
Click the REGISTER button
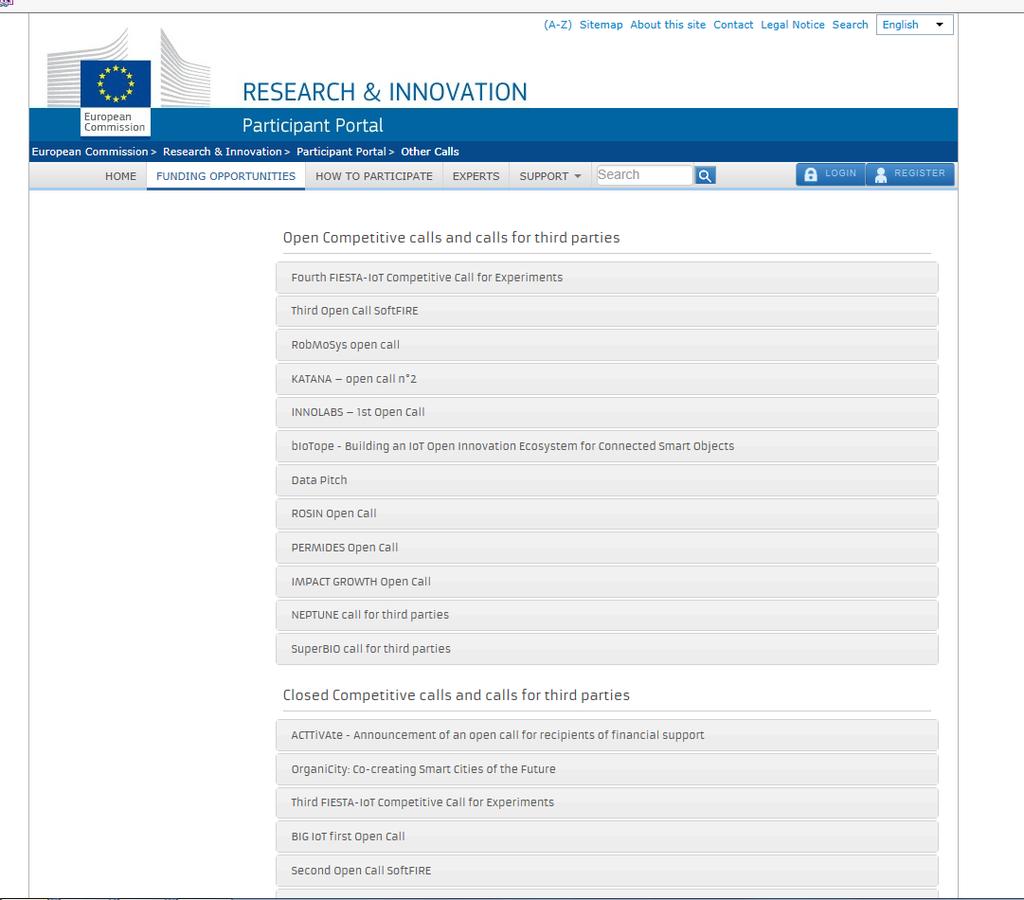[910, 174]
